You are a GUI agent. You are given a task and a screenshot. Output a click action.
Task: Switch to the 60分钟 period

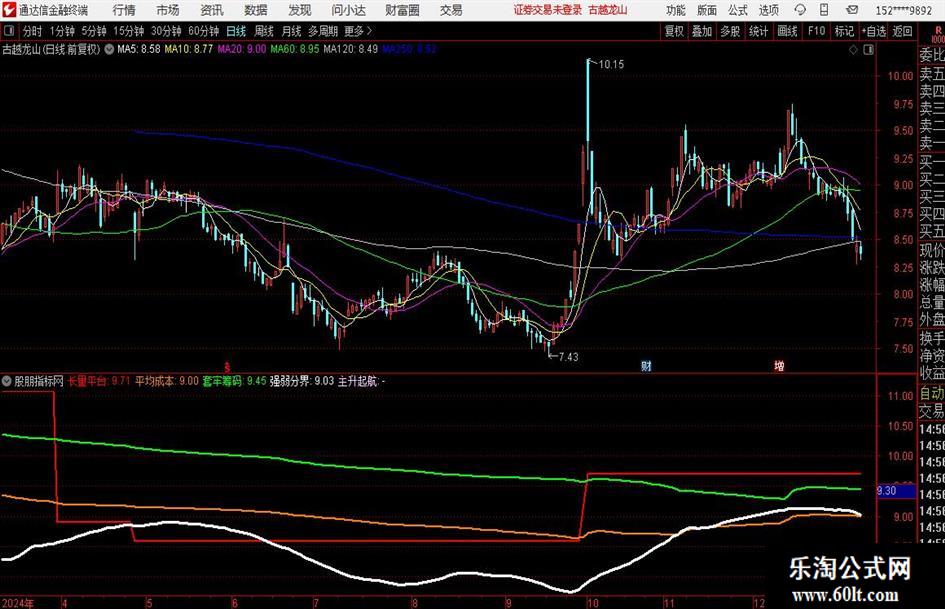(x=204, y=31)
